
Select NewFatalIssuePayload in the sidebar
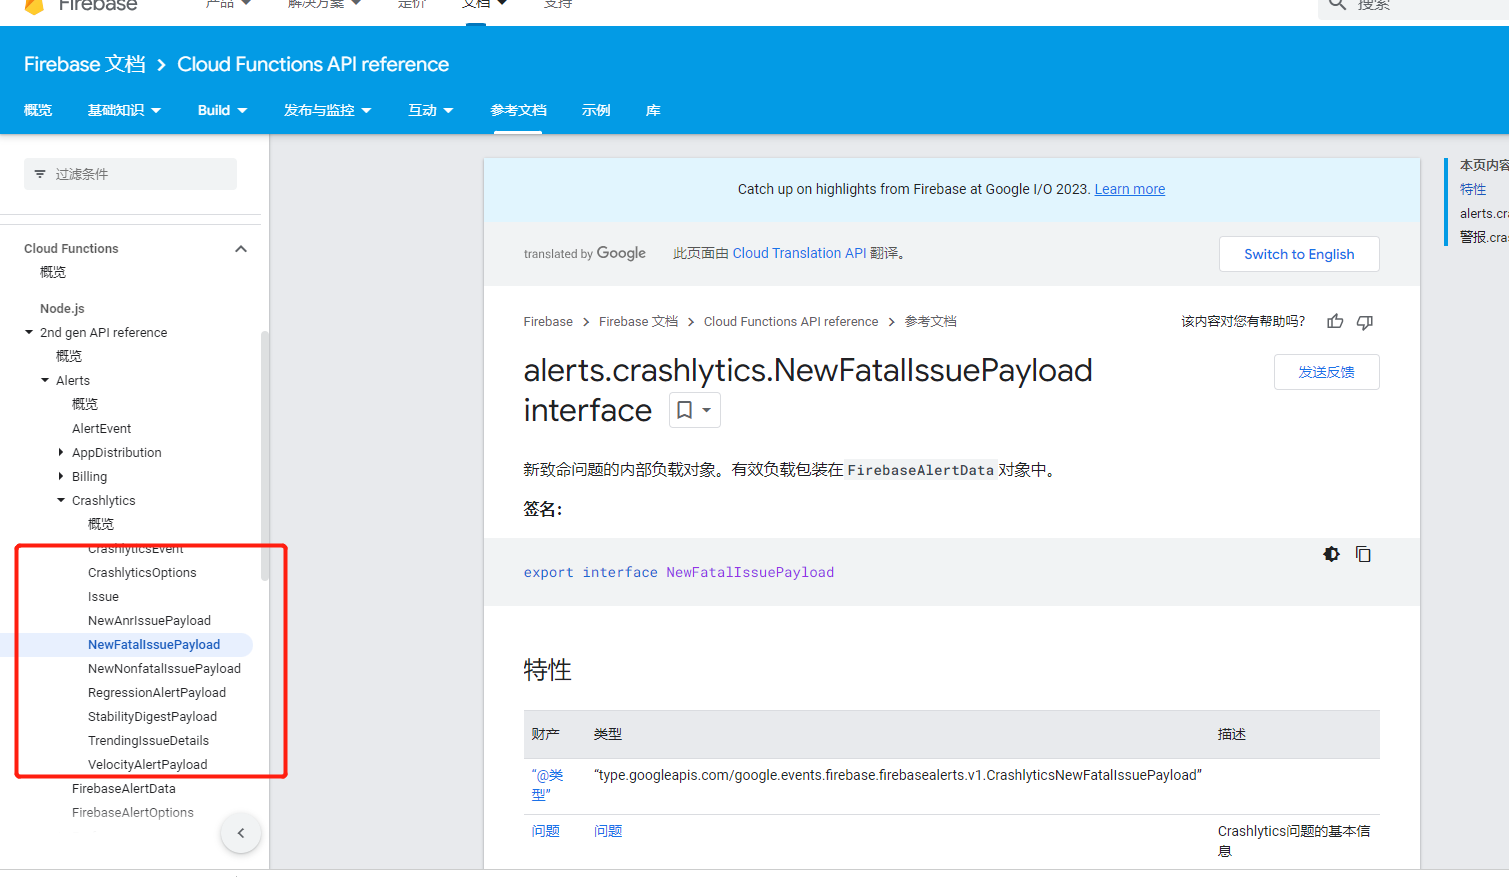pyautogui.click(x=154, y=644)
